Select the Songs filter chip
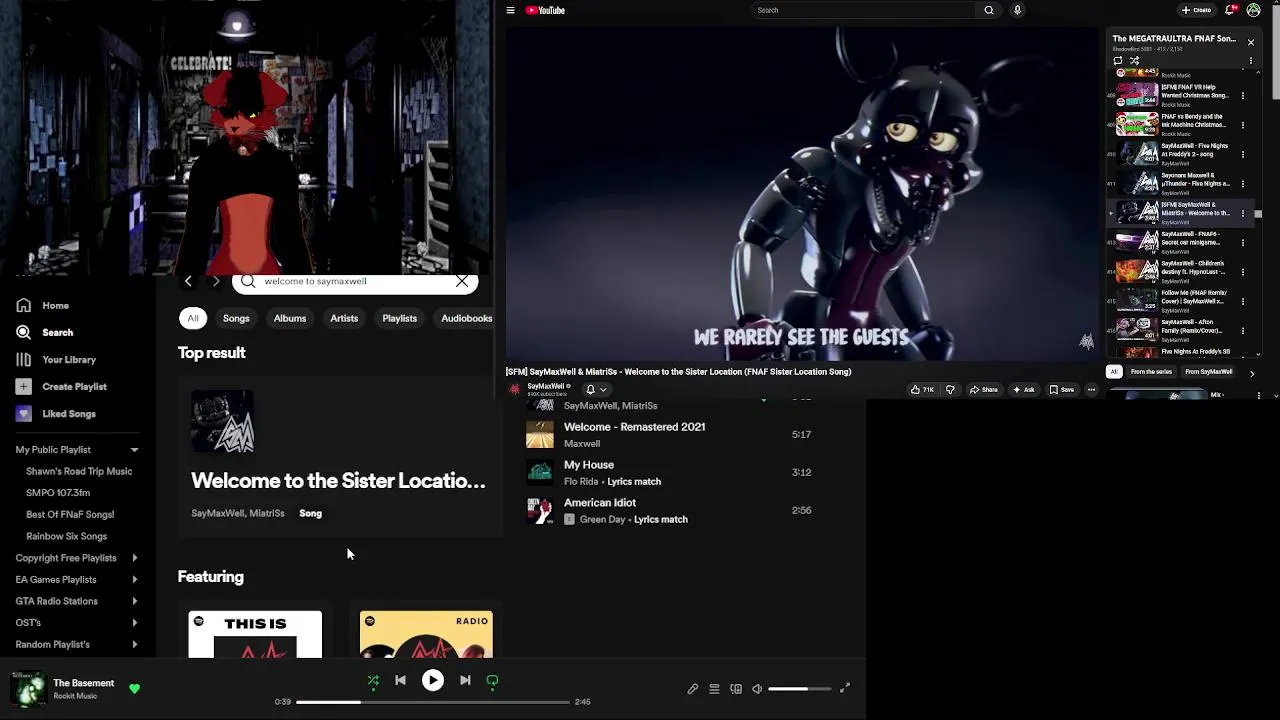The image size is (1280, 720). [236, 318]
